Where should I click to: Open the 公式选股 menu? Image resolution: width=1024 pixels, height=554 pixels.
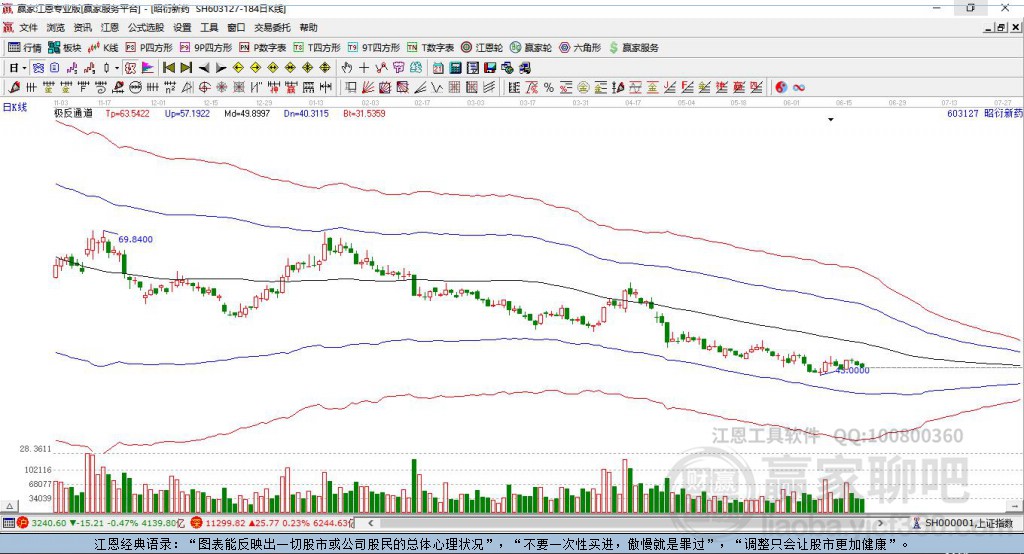tap(146, 27)
